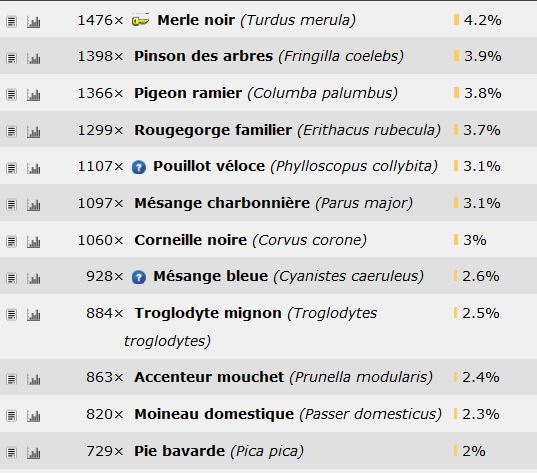Open list icon for Pigeon ramier
The width and height of the screenshot is (537, 473).
tap(11, 95)
